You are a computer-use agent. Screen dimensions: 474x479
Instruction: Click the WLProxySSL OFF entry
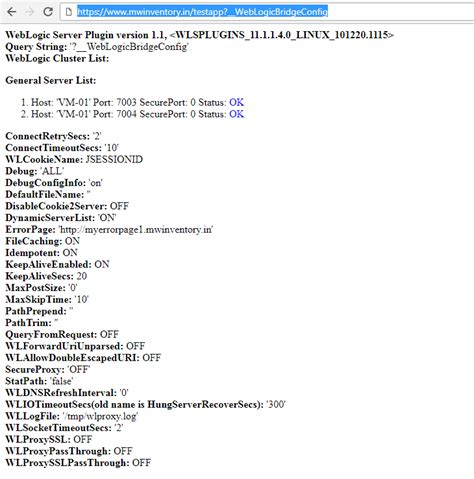[x=49, y=439]
